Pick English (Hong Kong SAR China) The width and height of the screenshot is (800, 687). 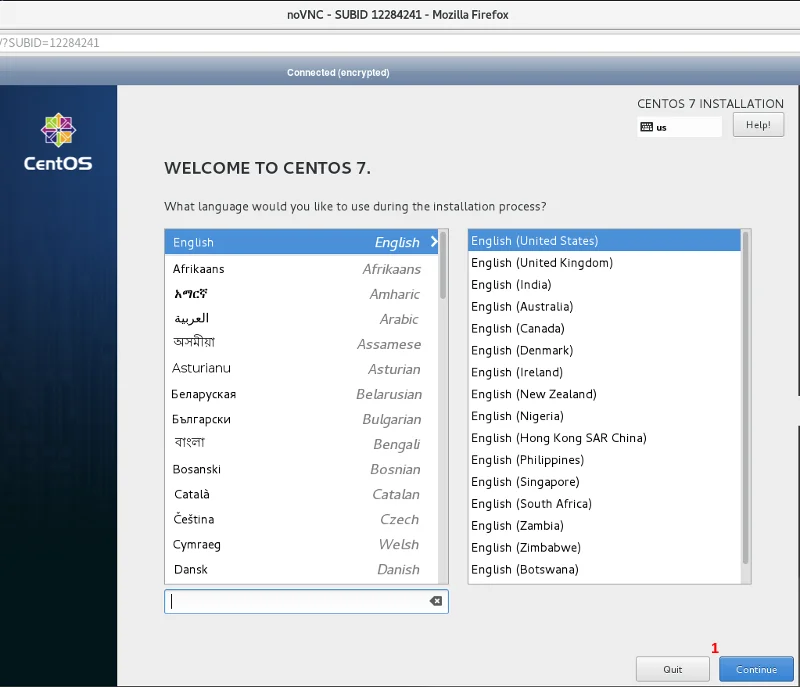click(x=558, y=438)
